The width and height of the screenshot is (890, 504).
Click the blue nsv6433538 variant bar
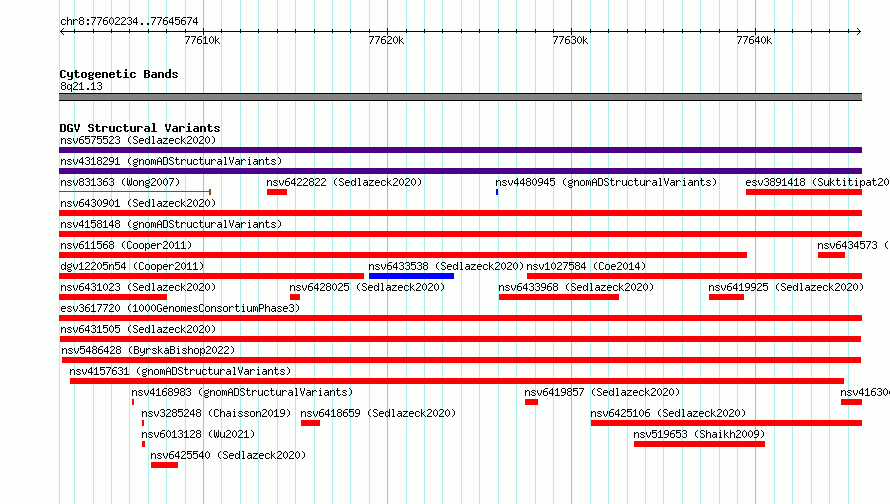click(412, 276)
